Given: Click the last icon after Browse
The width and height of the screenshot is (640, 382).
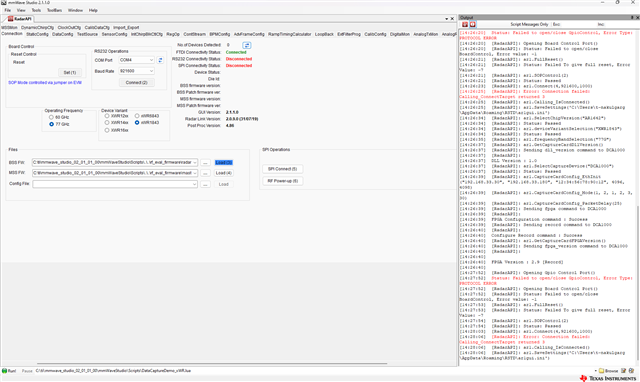Looking at the screenshot, I should (x=631, y=371).
